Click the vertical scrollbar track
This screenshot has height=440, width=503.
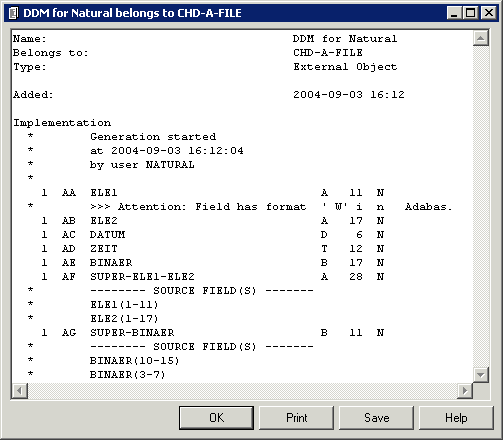pos(481,206)
